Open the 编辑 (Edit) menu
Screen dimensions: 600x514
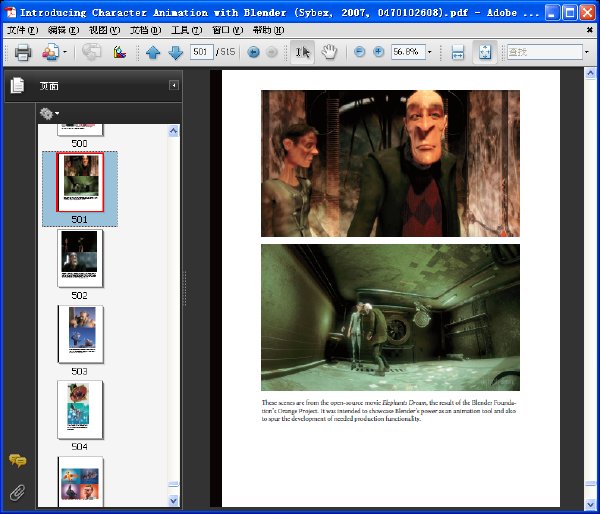(63, 30)
